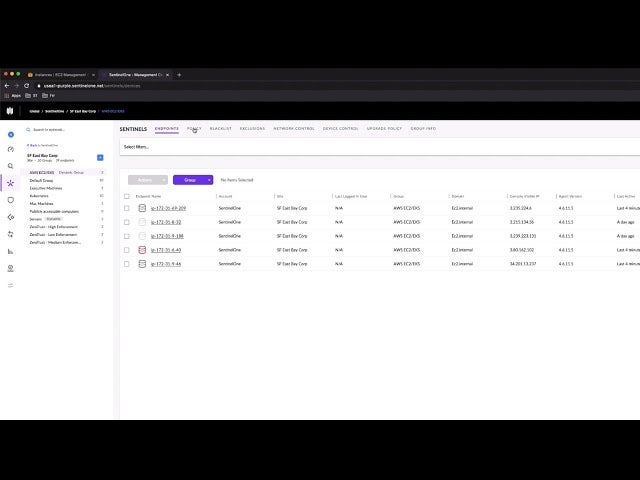Toggle the select-all checkbox in table header
The height and width of the screenshot is (480, 640).
pyautogui.click(x=127, y=196)
